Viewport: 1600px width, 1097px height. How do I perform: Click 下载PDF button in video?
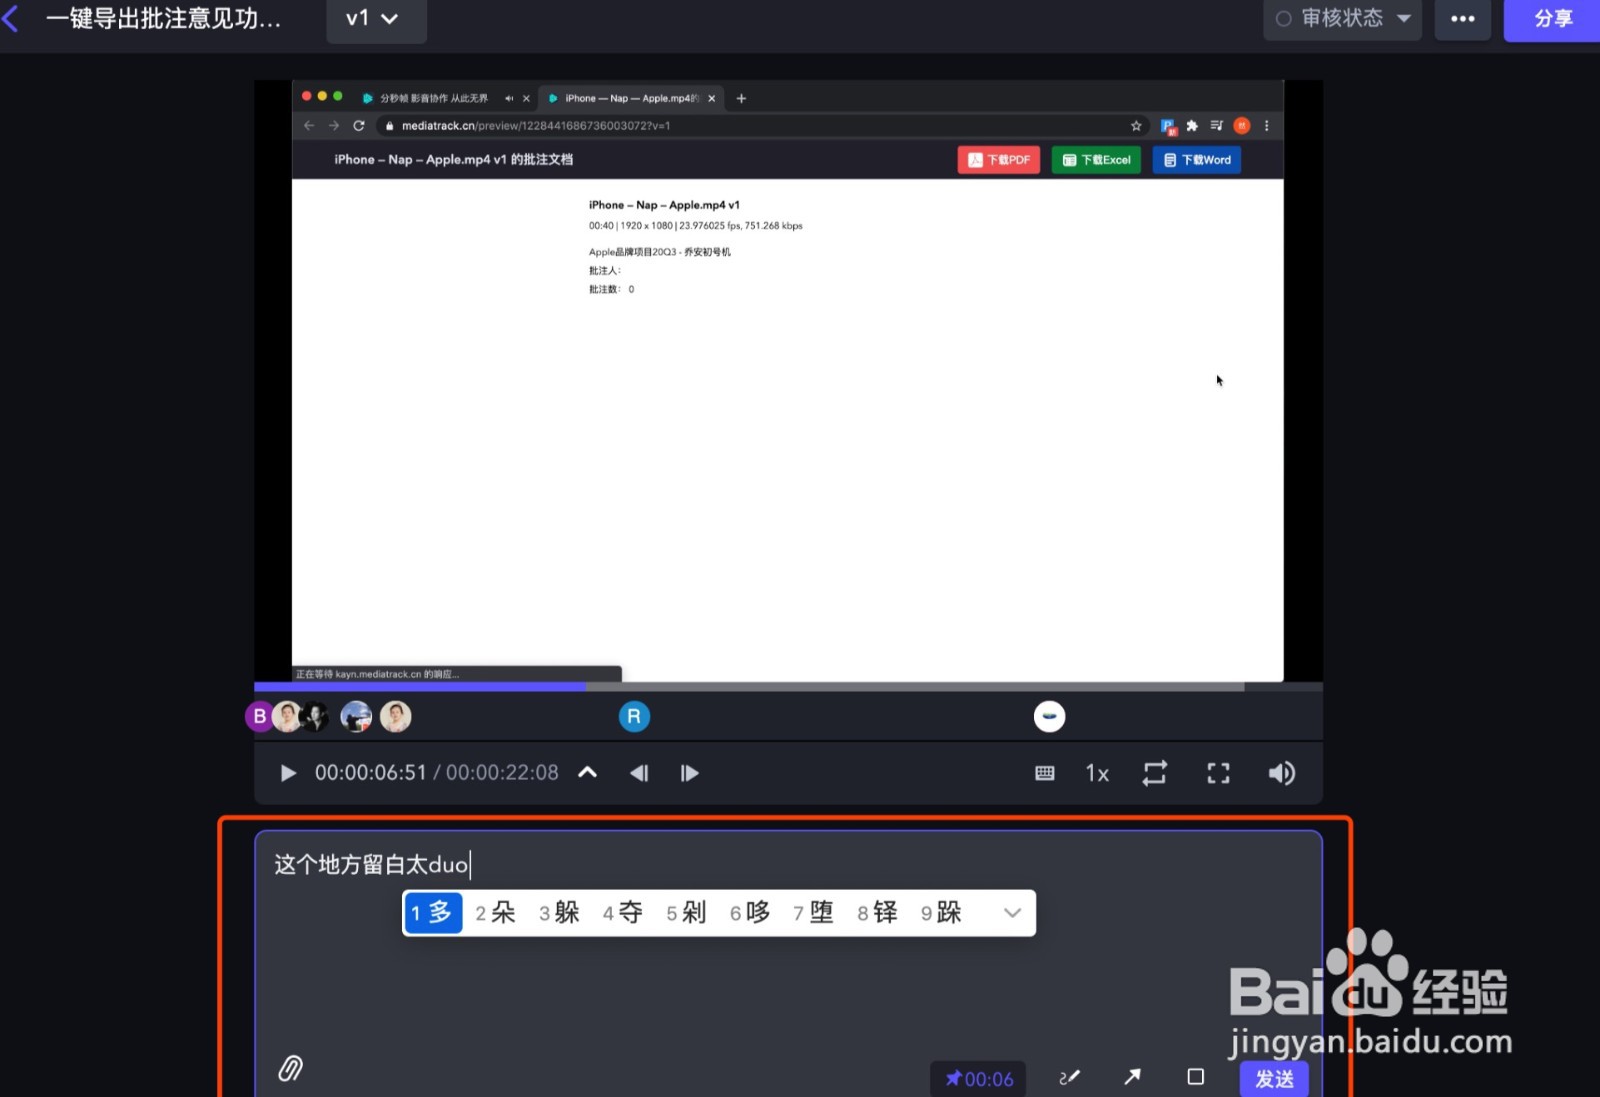click(999, 160)
